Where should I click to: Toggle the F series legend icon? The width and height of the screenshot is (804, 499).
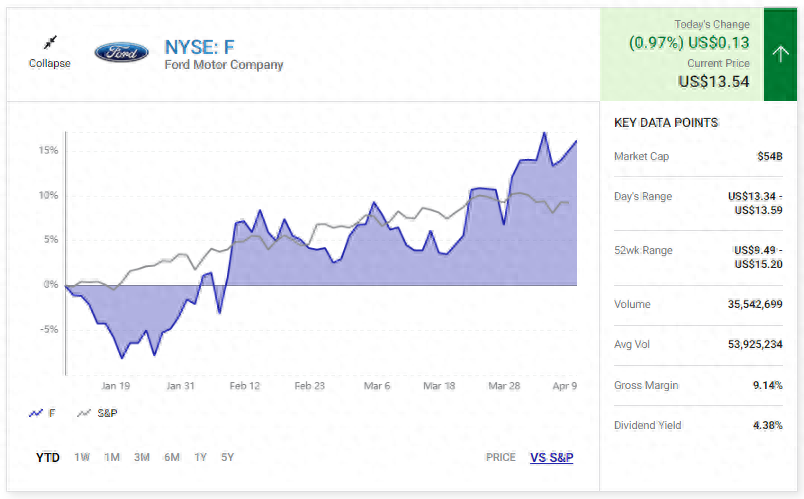coord(35,413)
